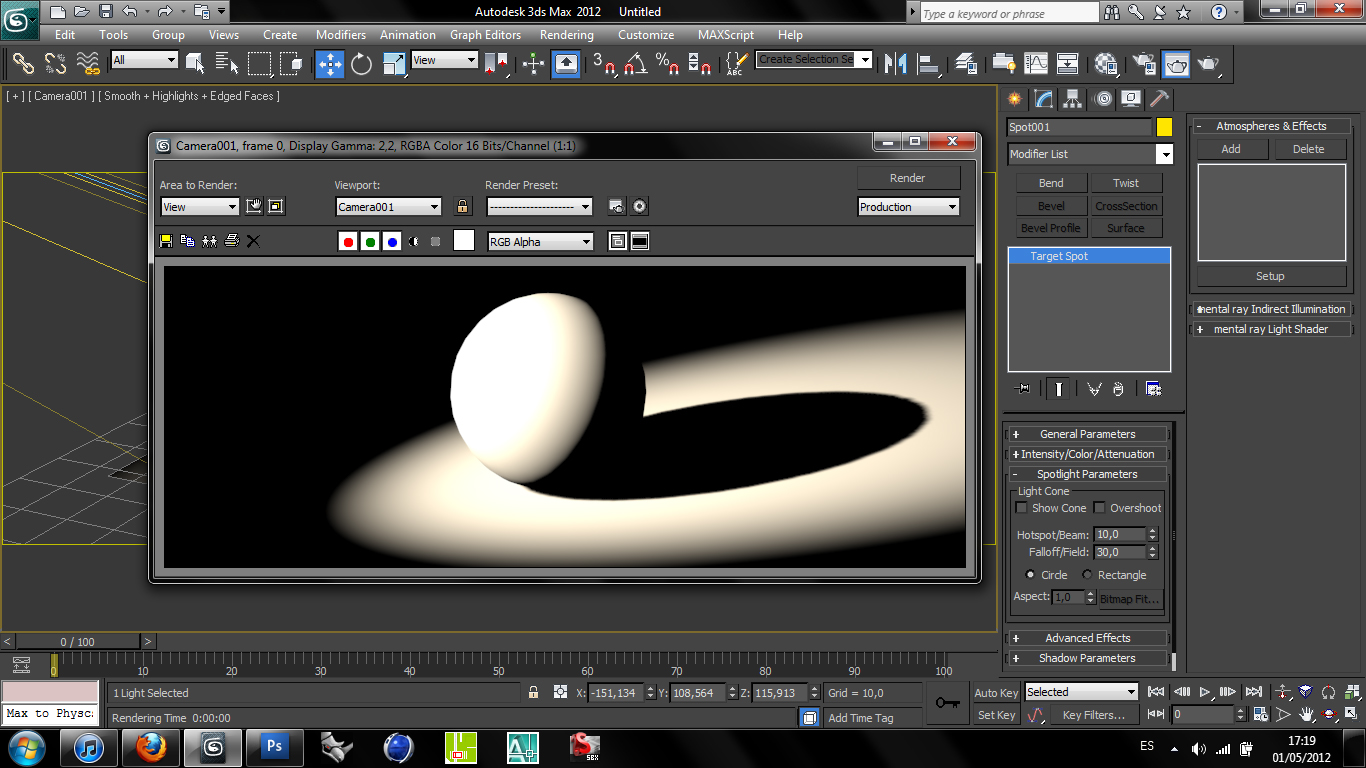Enable the Overshoot checkbox
This screenshot has height=768, width=1366.
point(1099,507)
